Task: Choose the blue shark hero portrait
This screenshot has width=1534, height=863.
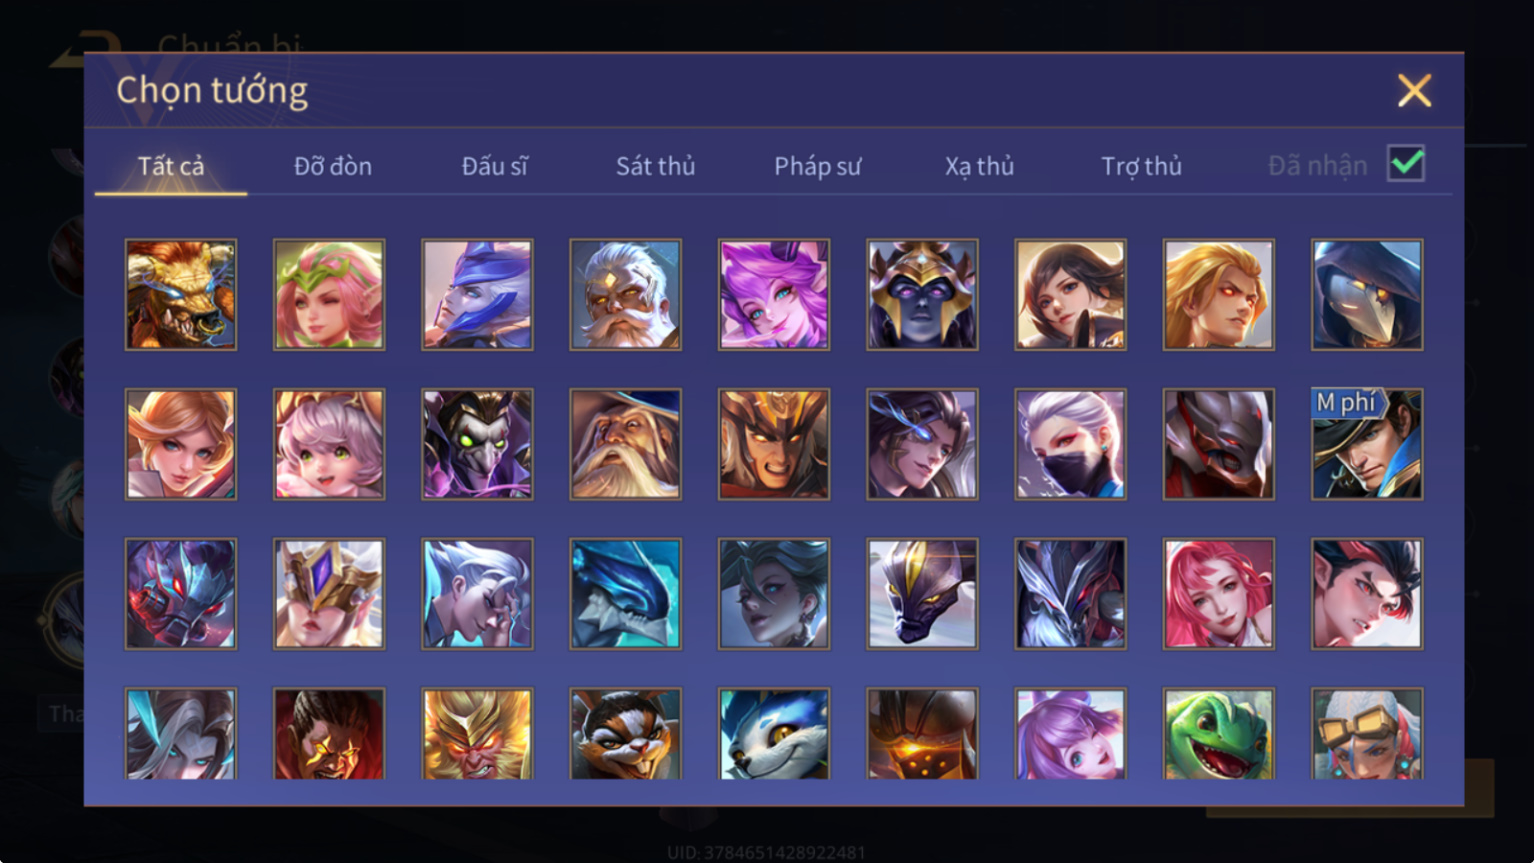Action: tap(625, 594)
